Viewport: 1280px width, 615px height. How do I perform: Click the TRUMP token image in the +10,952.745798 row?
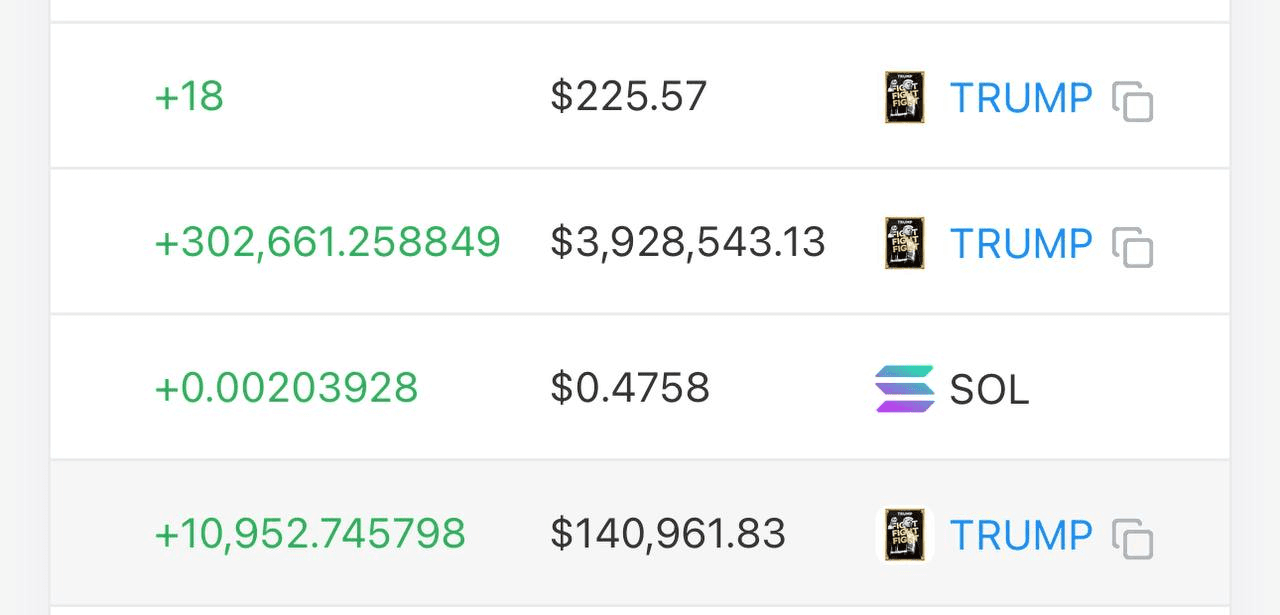pyautogui.click(x=904, y=534)
